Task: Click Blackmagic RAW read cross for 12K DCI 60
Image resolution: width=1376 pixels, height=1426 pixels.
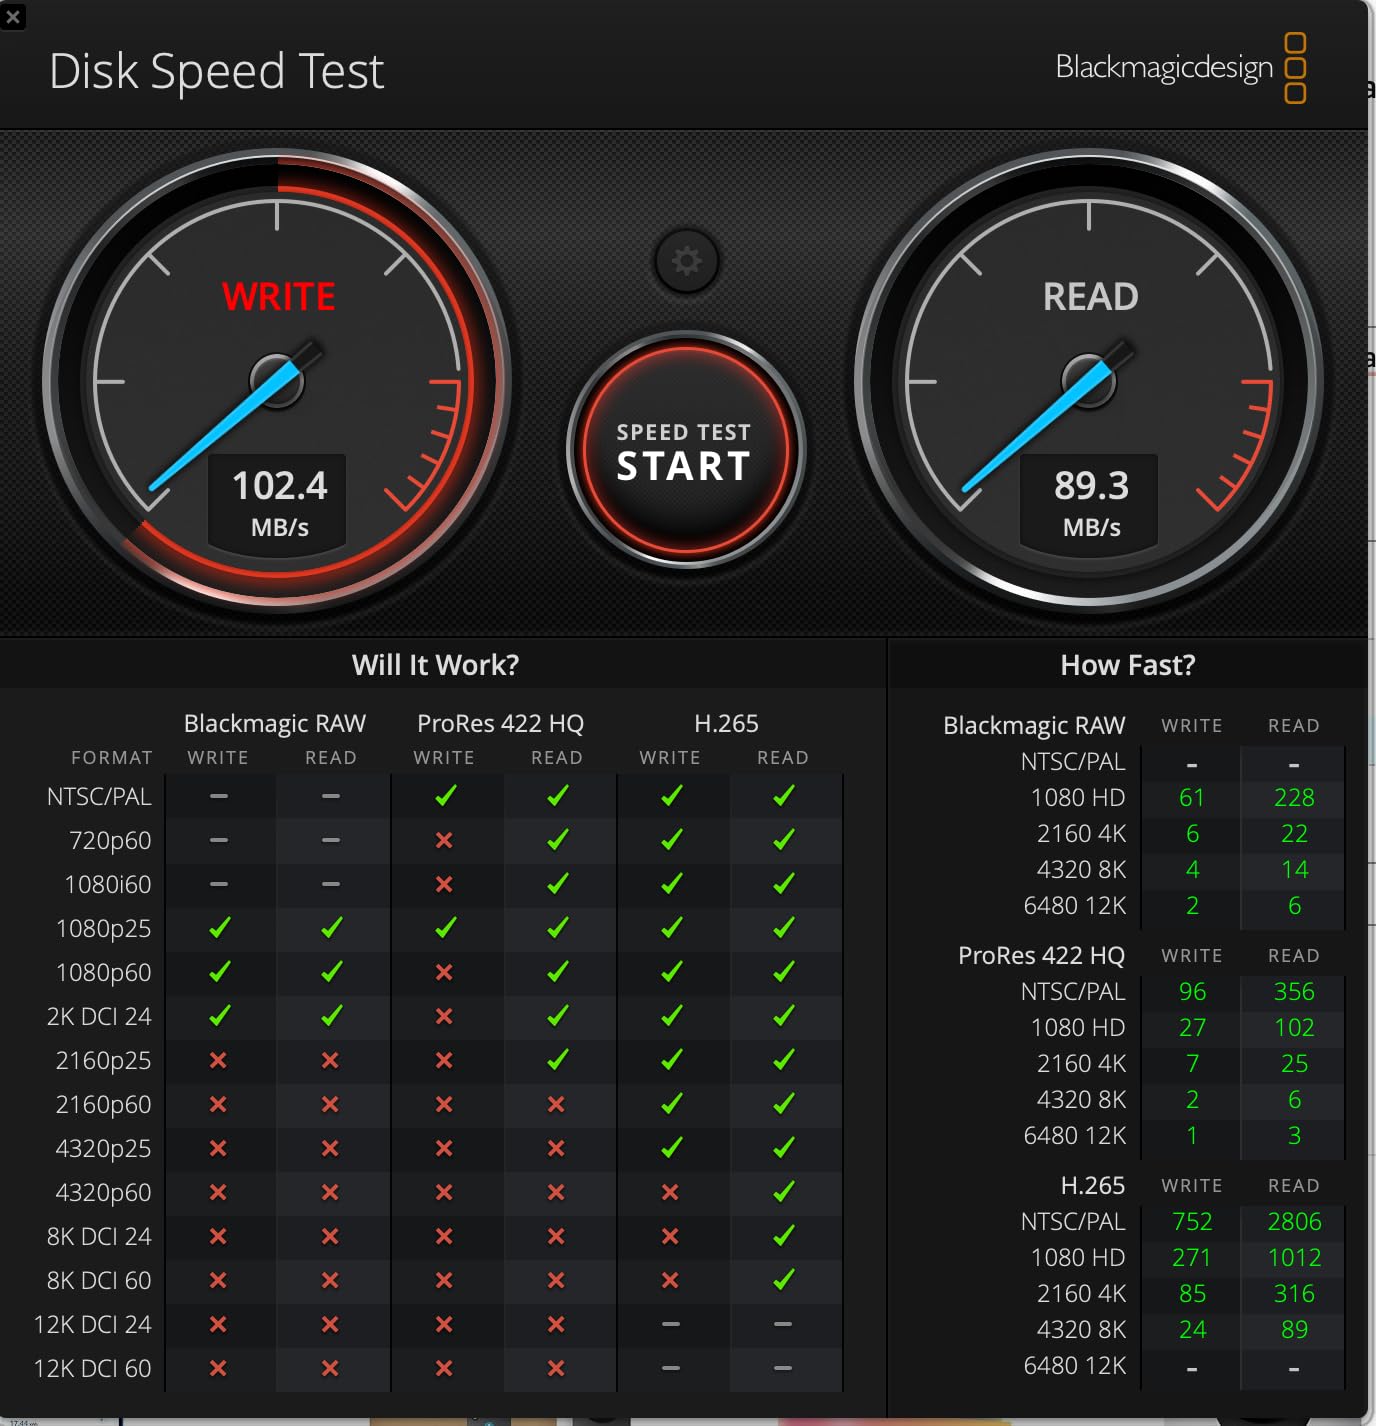Action: pos(330,1368)
